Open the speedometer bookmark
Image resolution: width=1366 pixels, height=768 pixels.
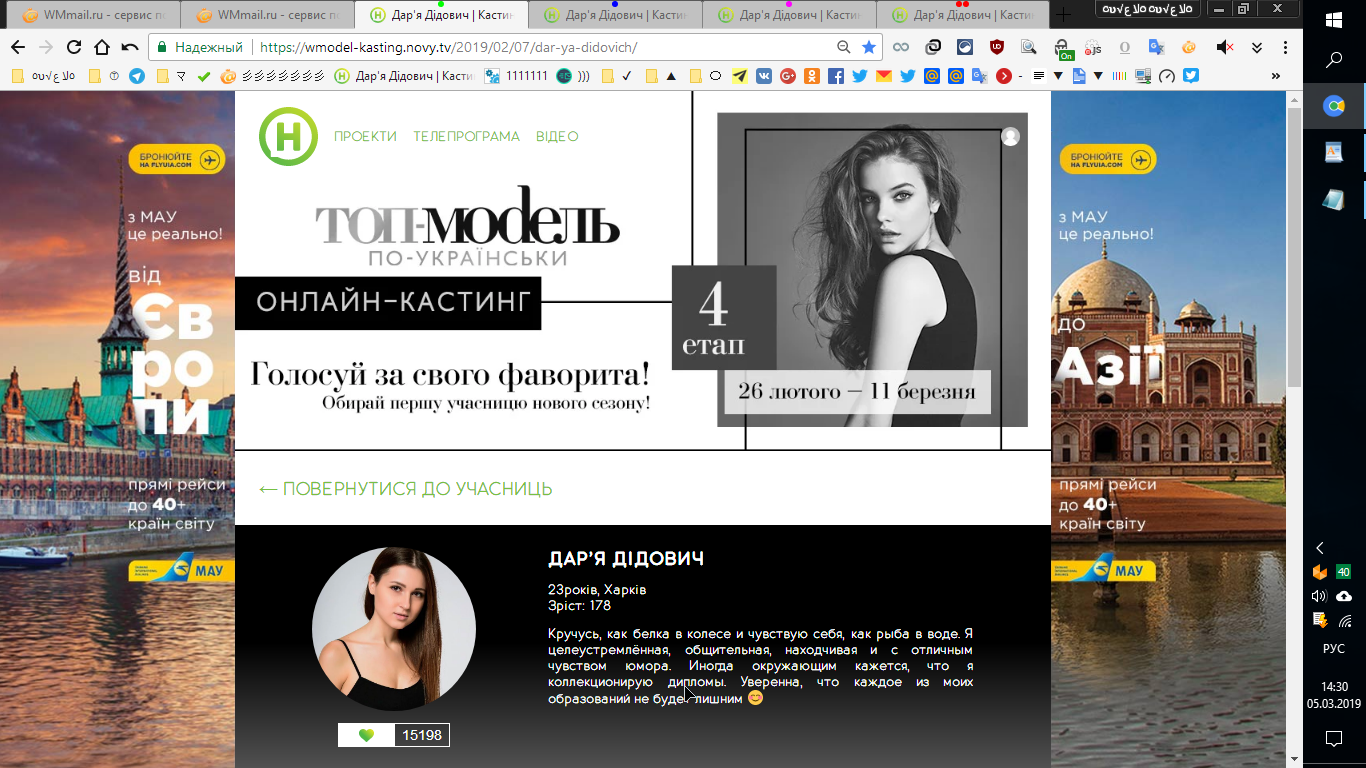click(1166, 76)
